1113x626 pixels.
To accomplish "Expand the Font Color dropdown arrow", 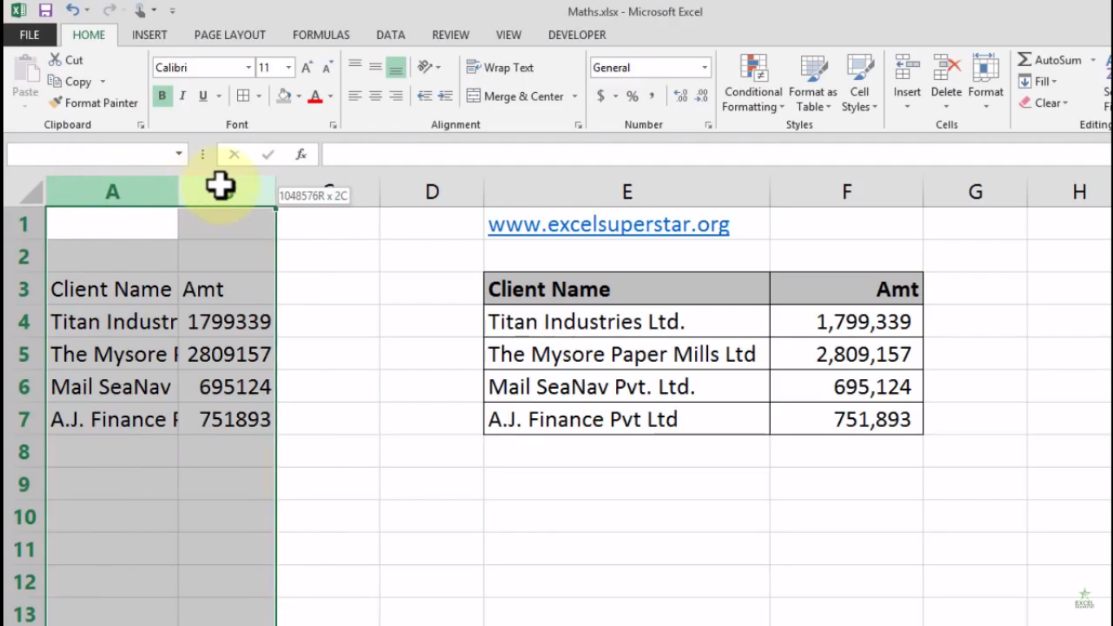I will (x=330, y=97).
